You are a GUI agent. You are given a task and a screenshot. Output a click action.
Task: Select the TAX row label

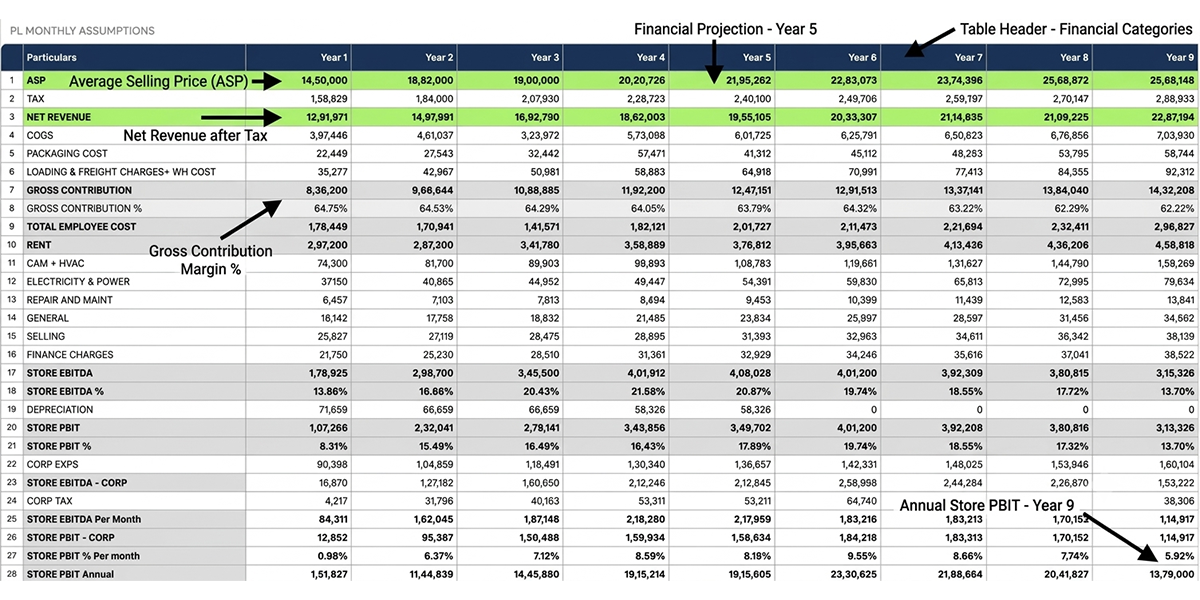[35, 99]
